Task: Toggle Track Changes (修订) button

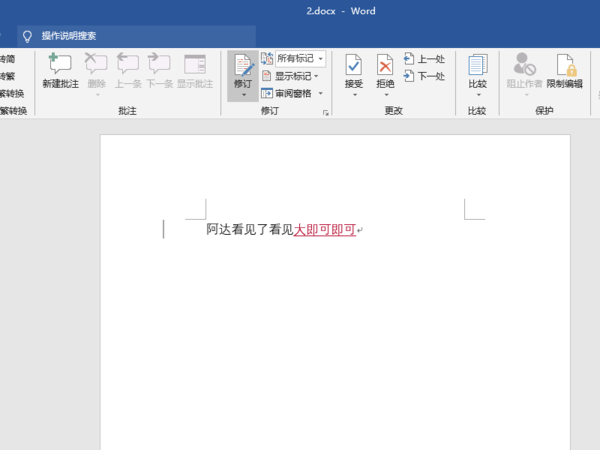Action: pyautogui.click(x=242, y=66)
